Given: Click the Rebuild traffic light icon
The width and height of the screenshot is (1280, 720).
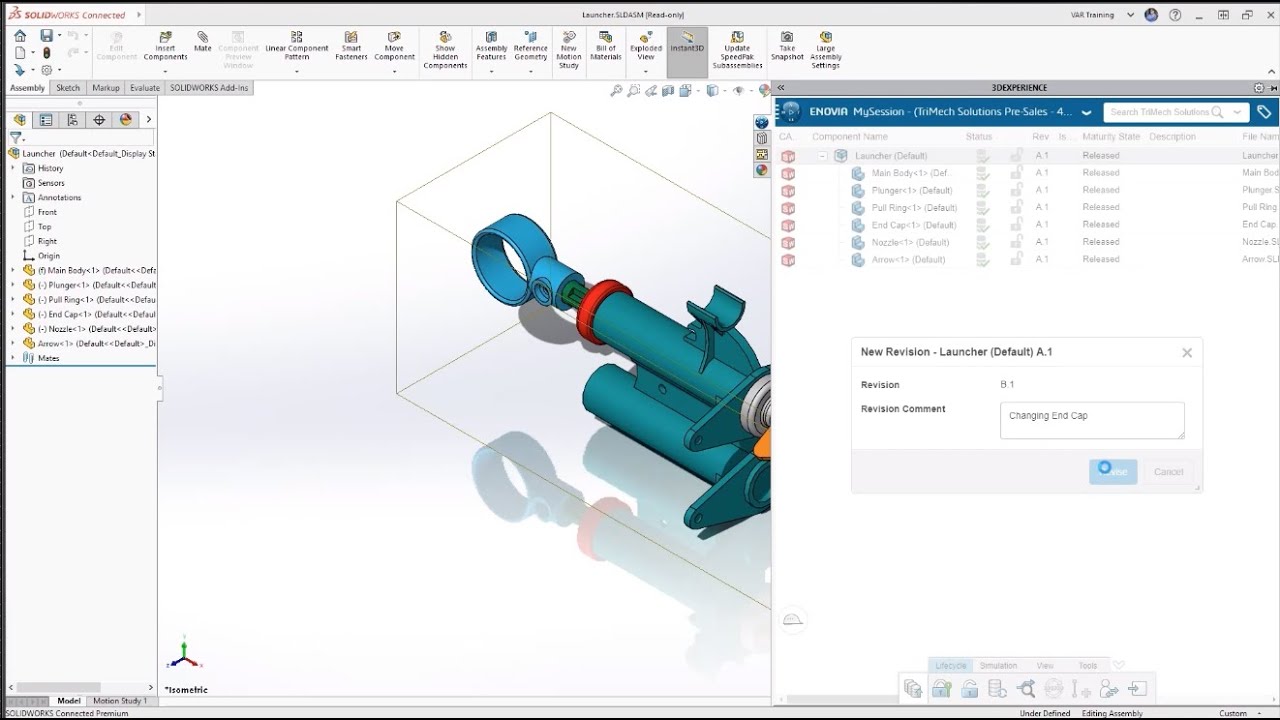Looking at the screenshot, I should [x=46, y=53].
